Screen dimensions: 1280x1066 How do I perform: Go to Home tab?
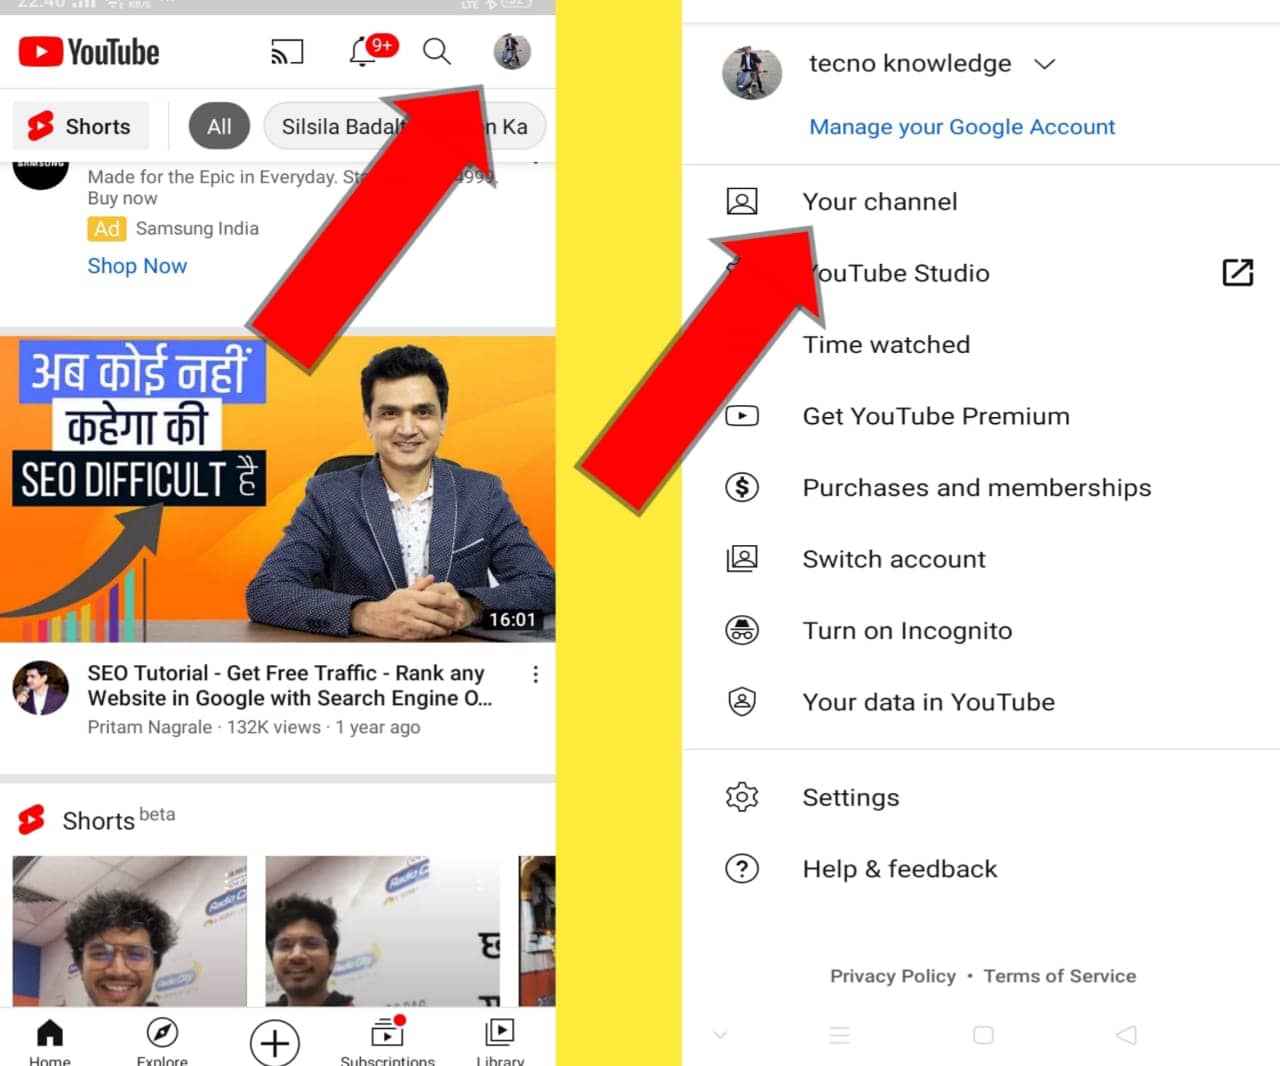(x=49, y=1041)
